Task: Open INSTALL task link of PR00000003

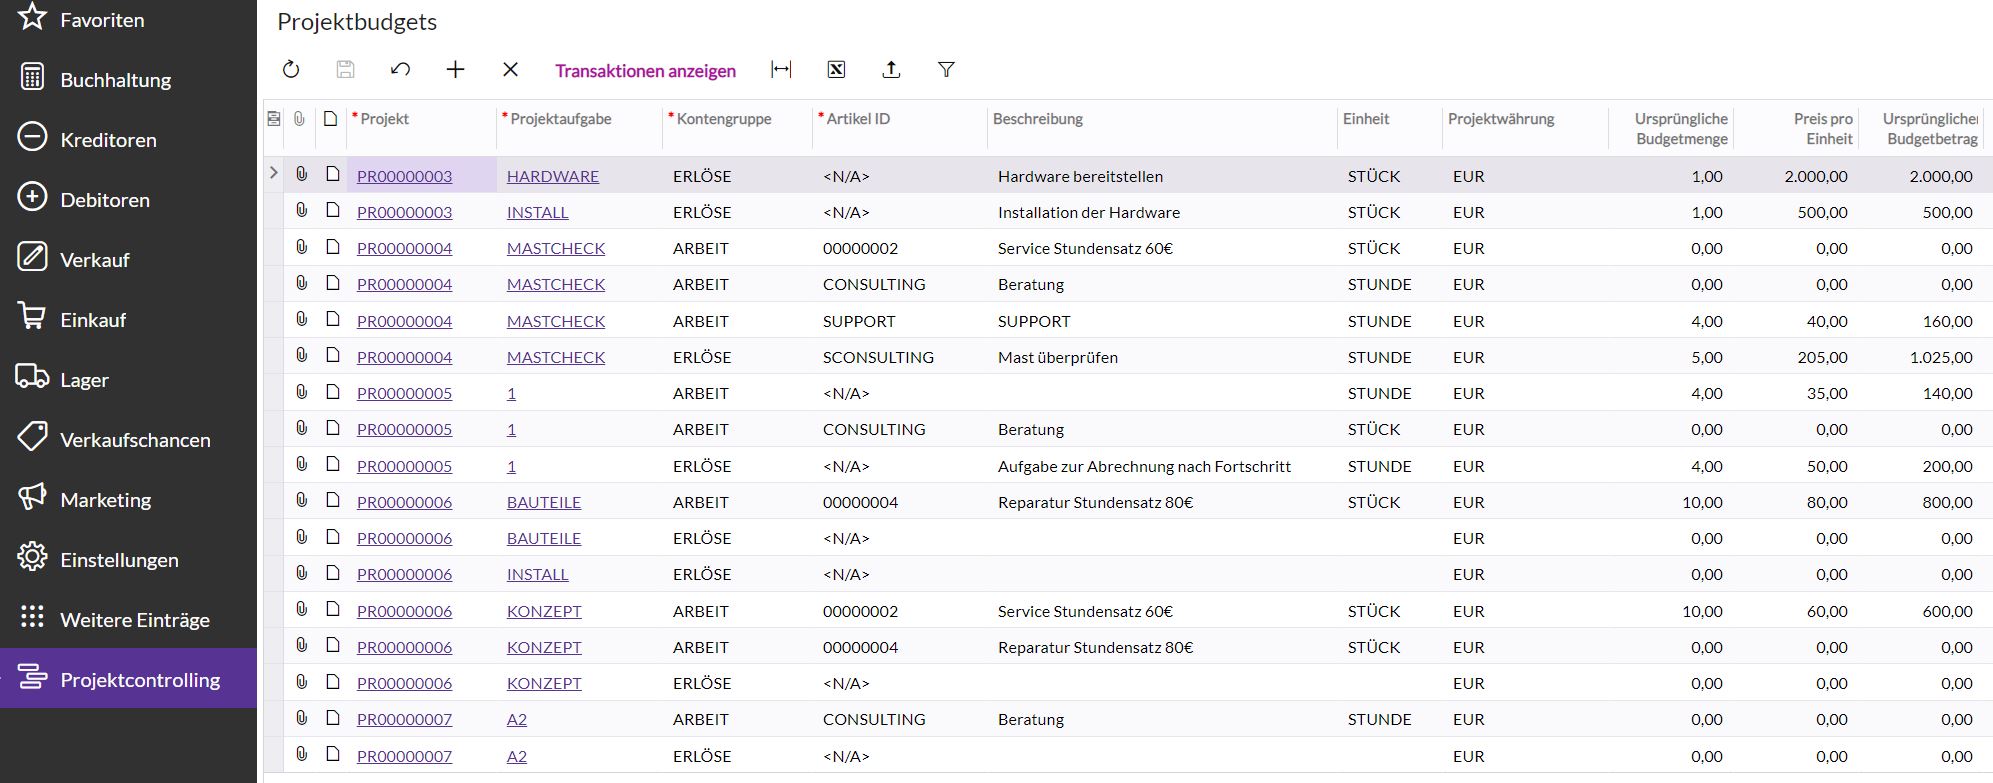Action: point(537,212)
